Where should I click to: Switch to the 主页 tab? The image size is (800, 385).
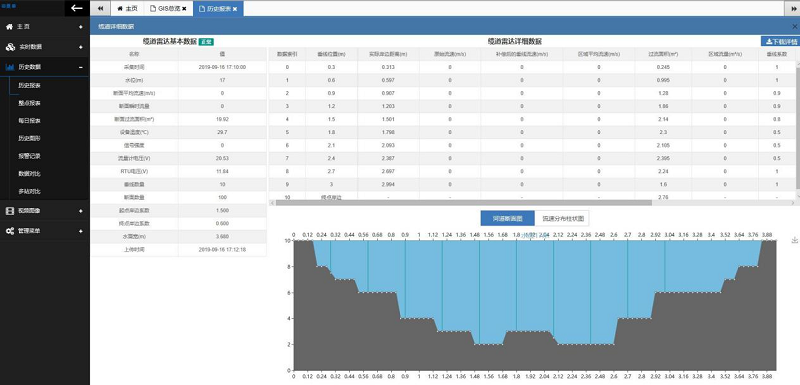[x=127, y=9]
